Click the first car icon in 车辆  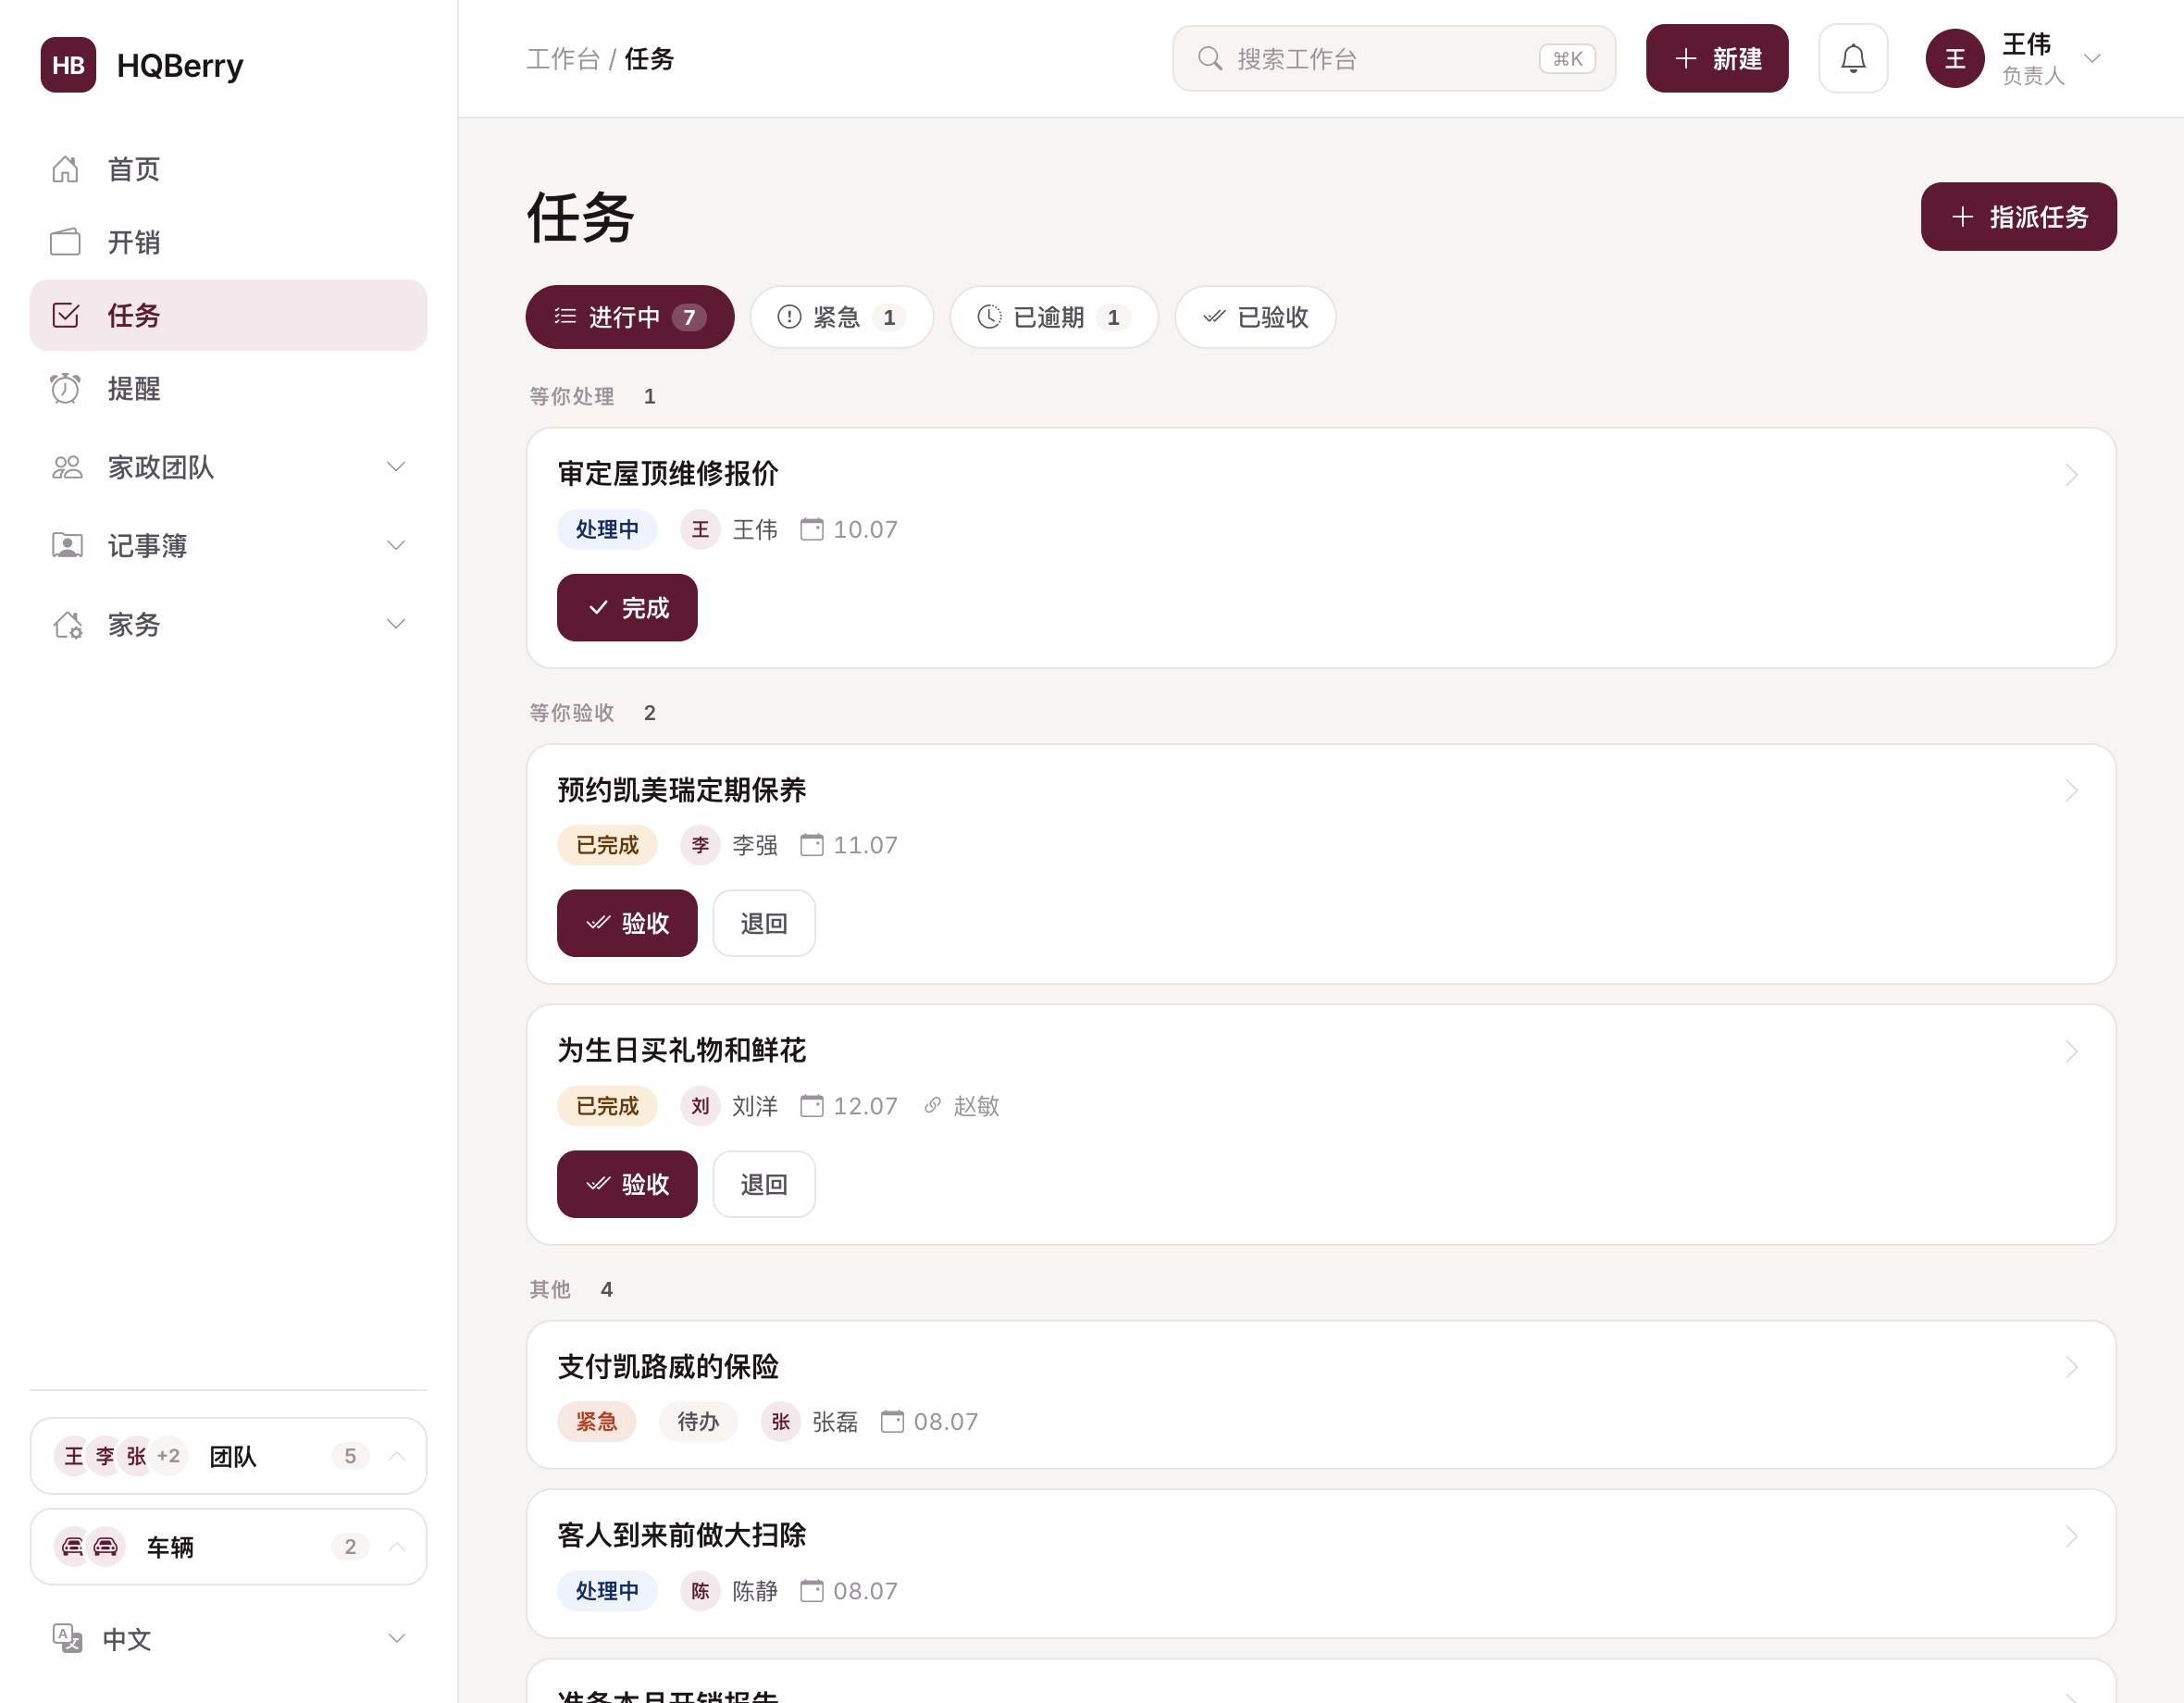(x=73, y=1546)
